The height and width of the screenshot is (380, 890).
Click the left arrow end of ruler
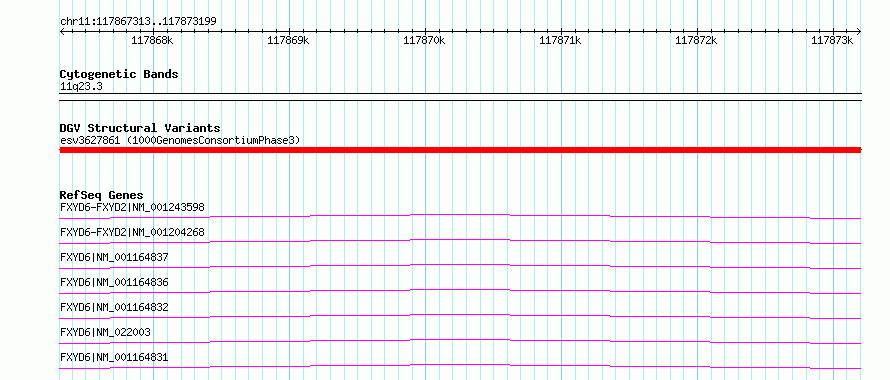pos(62,31)
